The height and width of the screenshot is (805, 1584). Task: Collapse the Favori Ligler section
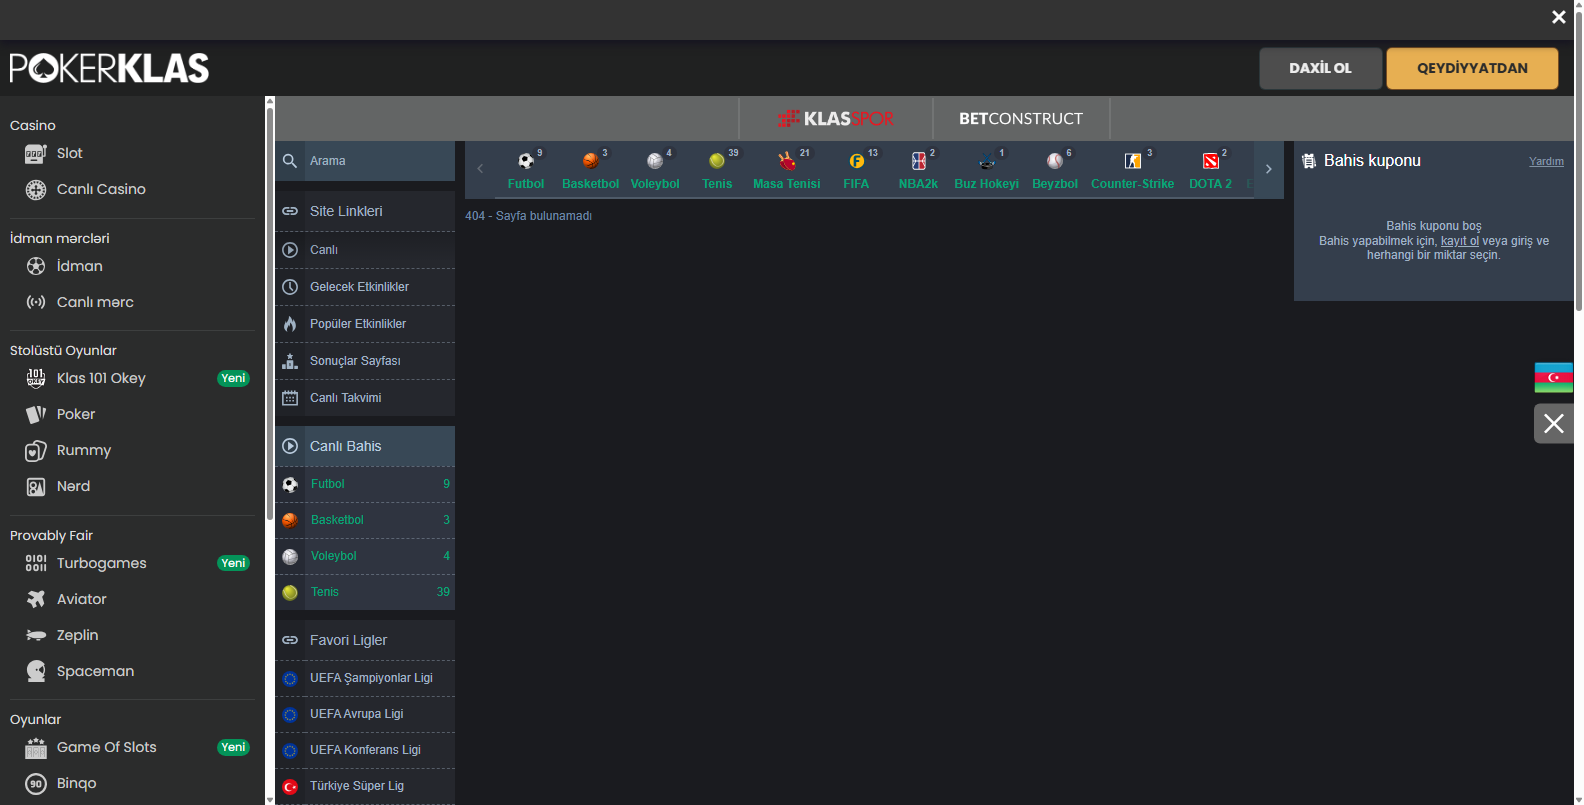(x=365, y=640)
